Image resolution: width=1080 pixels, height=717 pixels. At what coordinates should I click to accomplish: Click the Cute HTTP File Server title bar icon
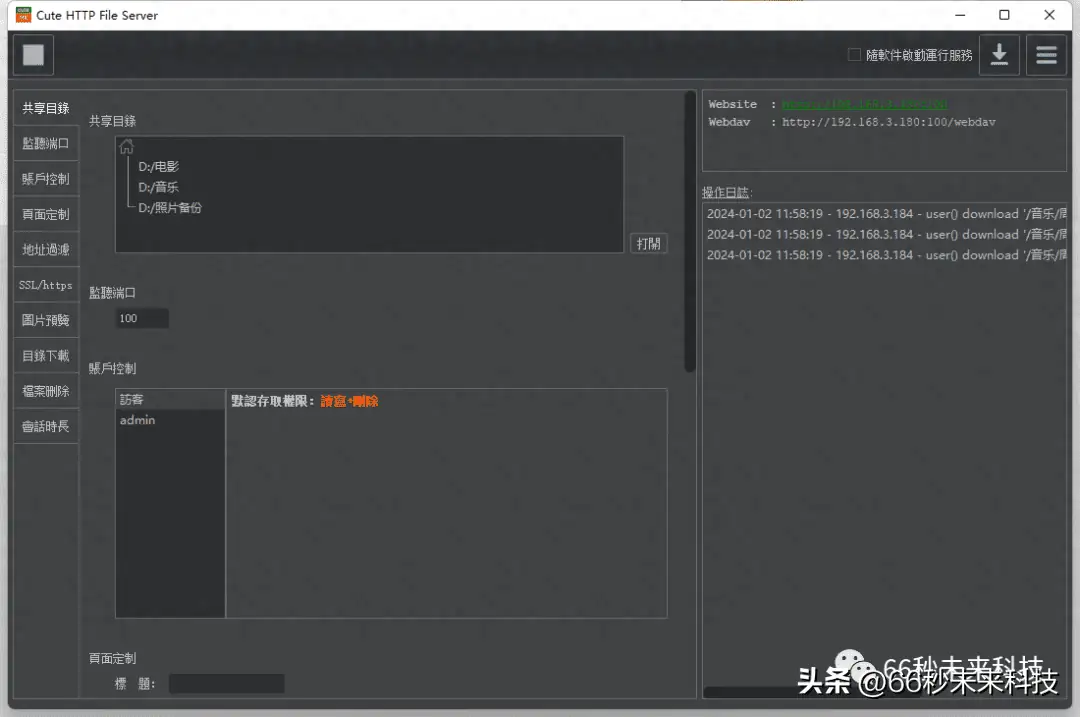pyautogui.click(x=22, y=15)
